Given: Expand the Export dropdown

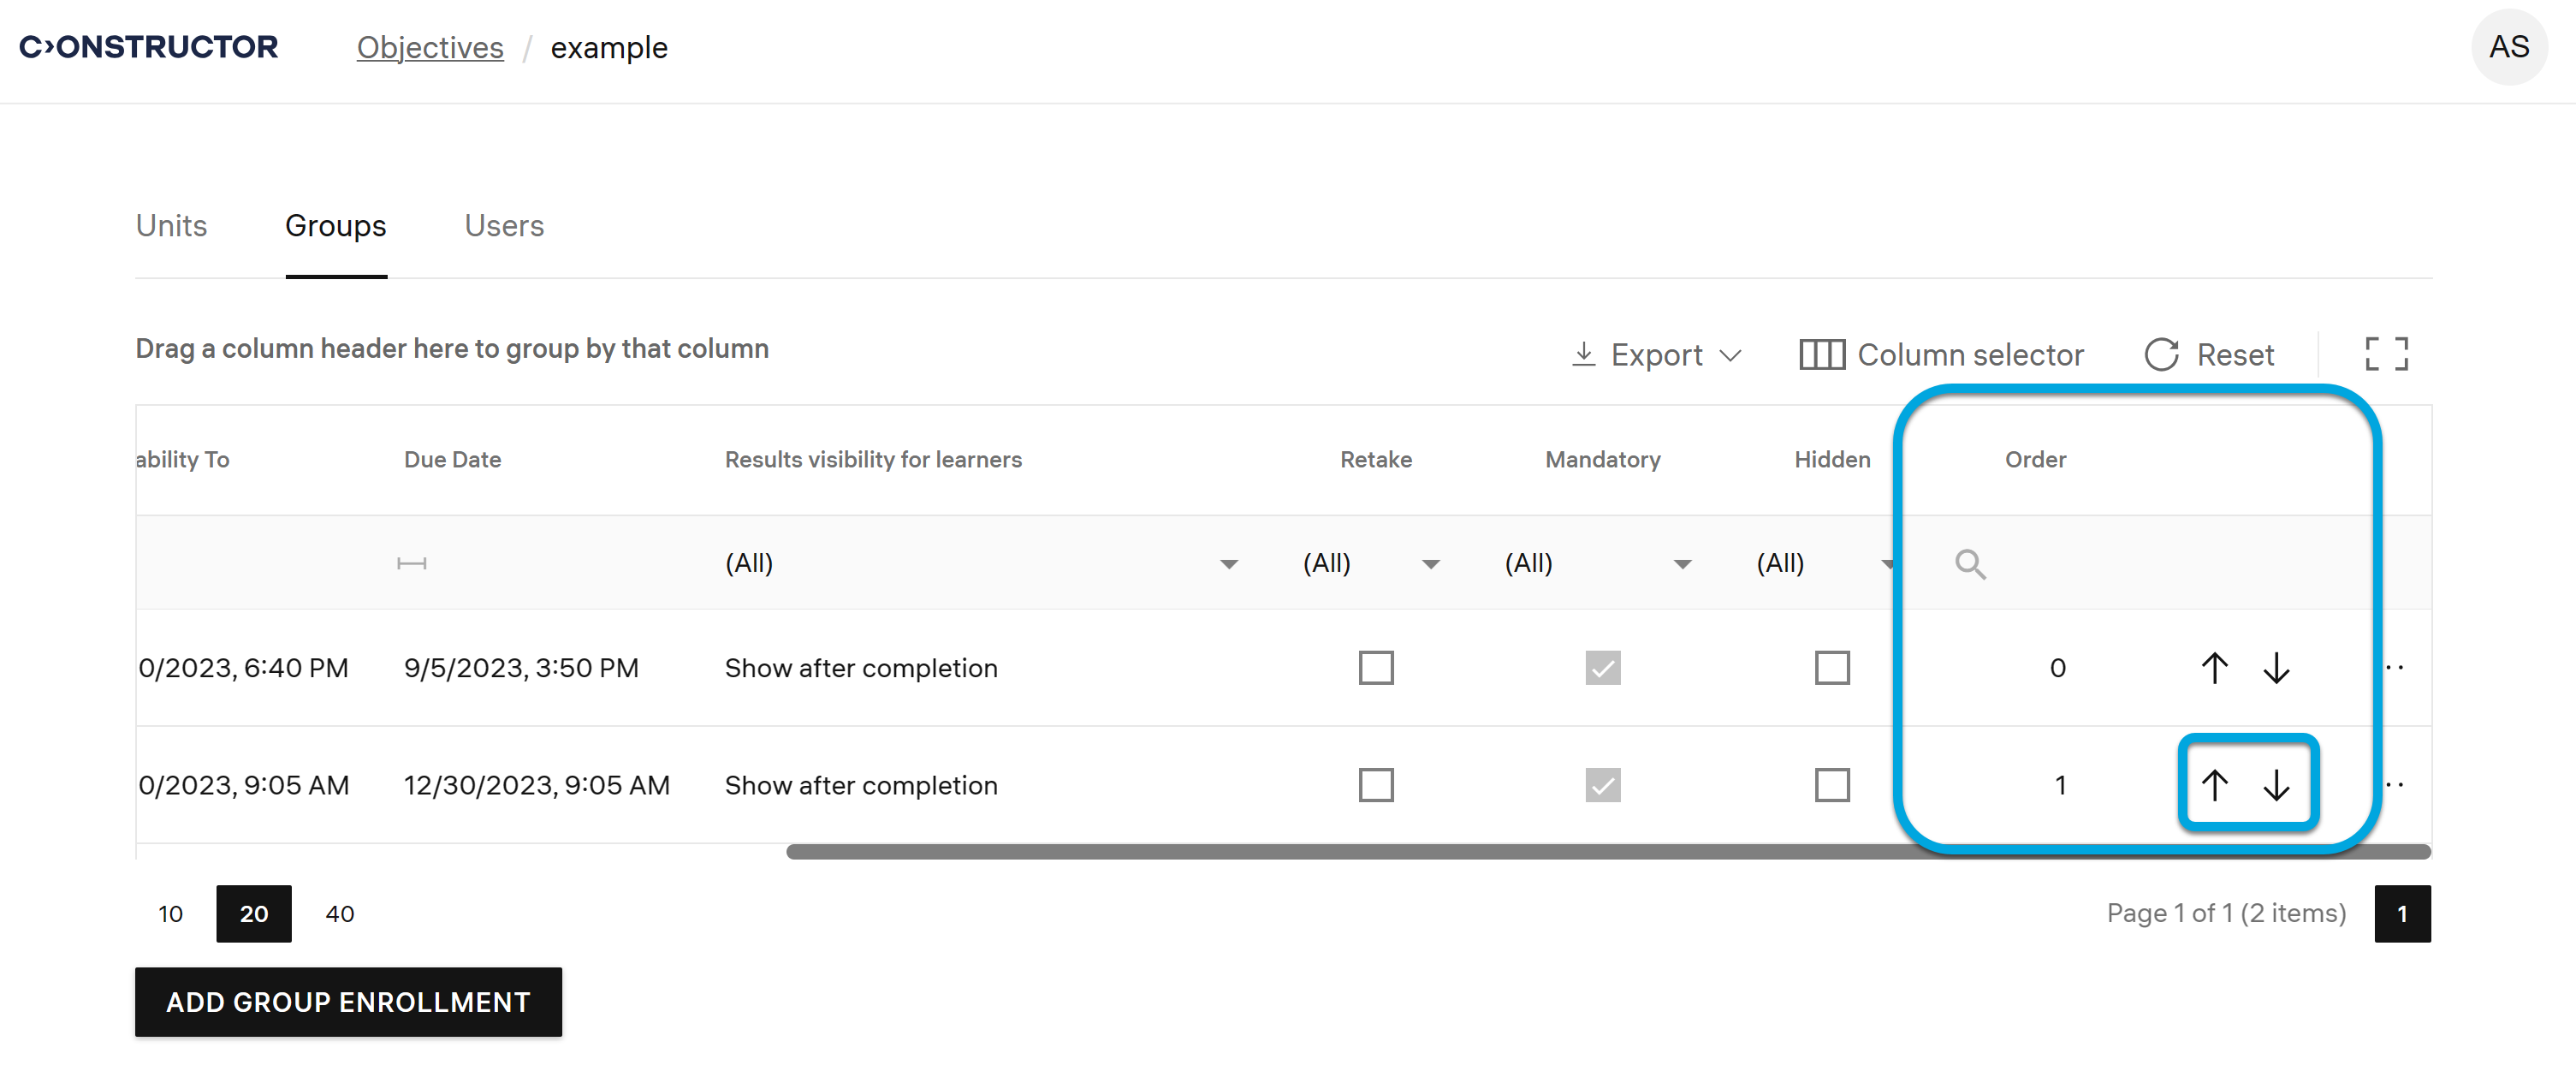Looking at the screenshot, I should [x=1657, y=354].
